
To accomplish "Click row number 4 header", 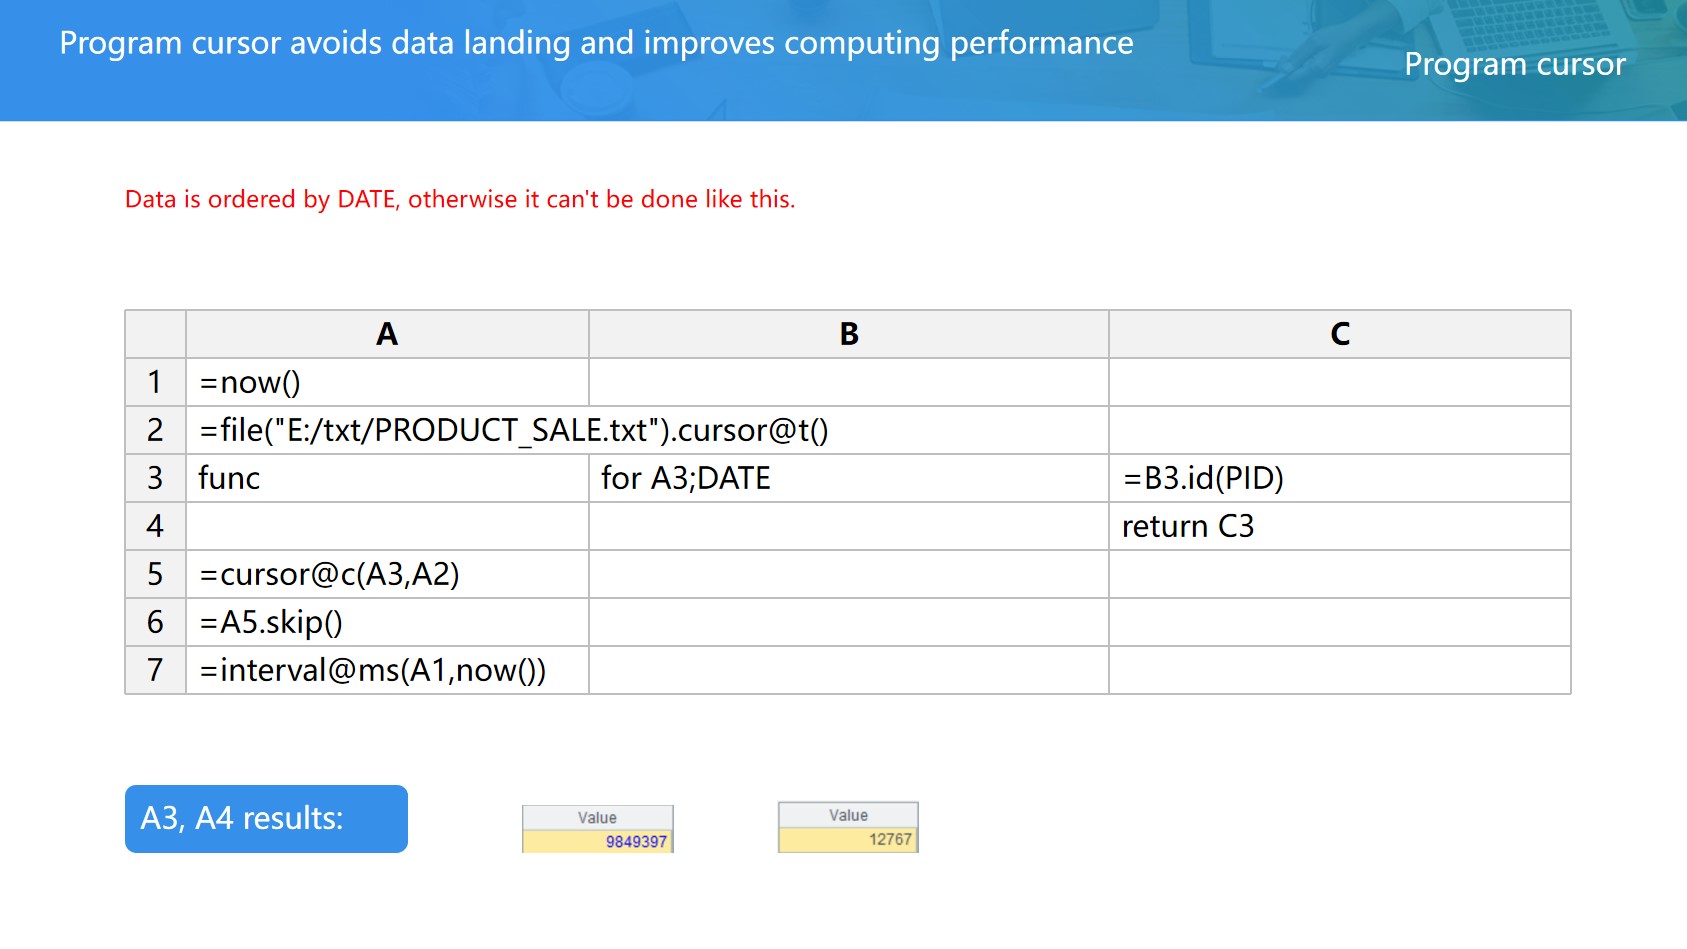I will coord(155,527).
